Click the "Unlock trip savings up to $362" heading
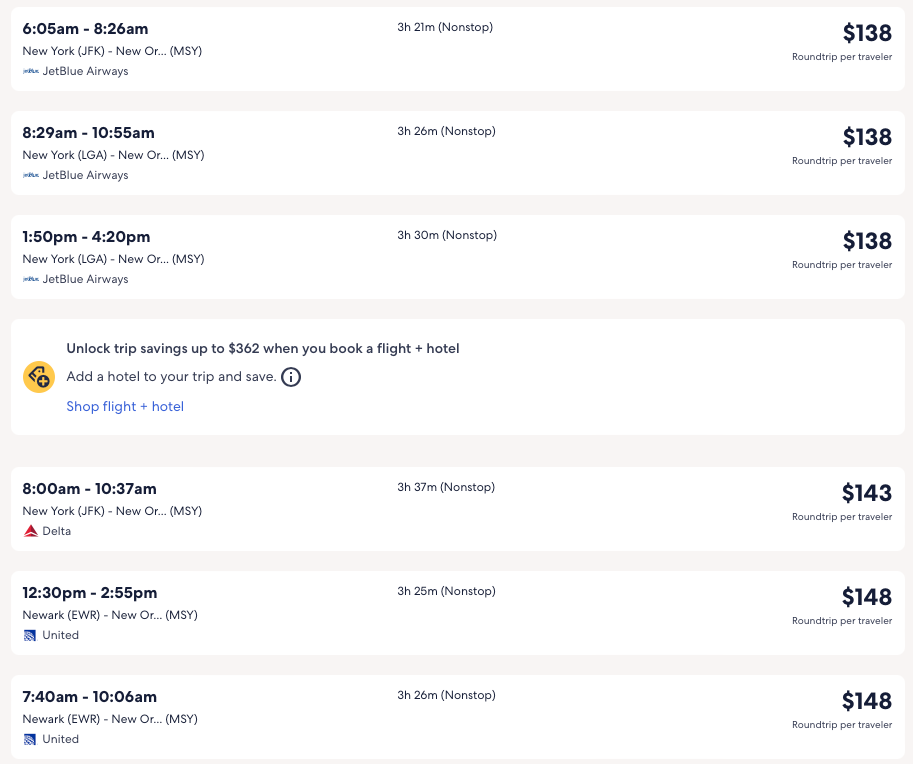Image resolution: width=913 pixels, height=764 pixels. [x=263, y=349]
